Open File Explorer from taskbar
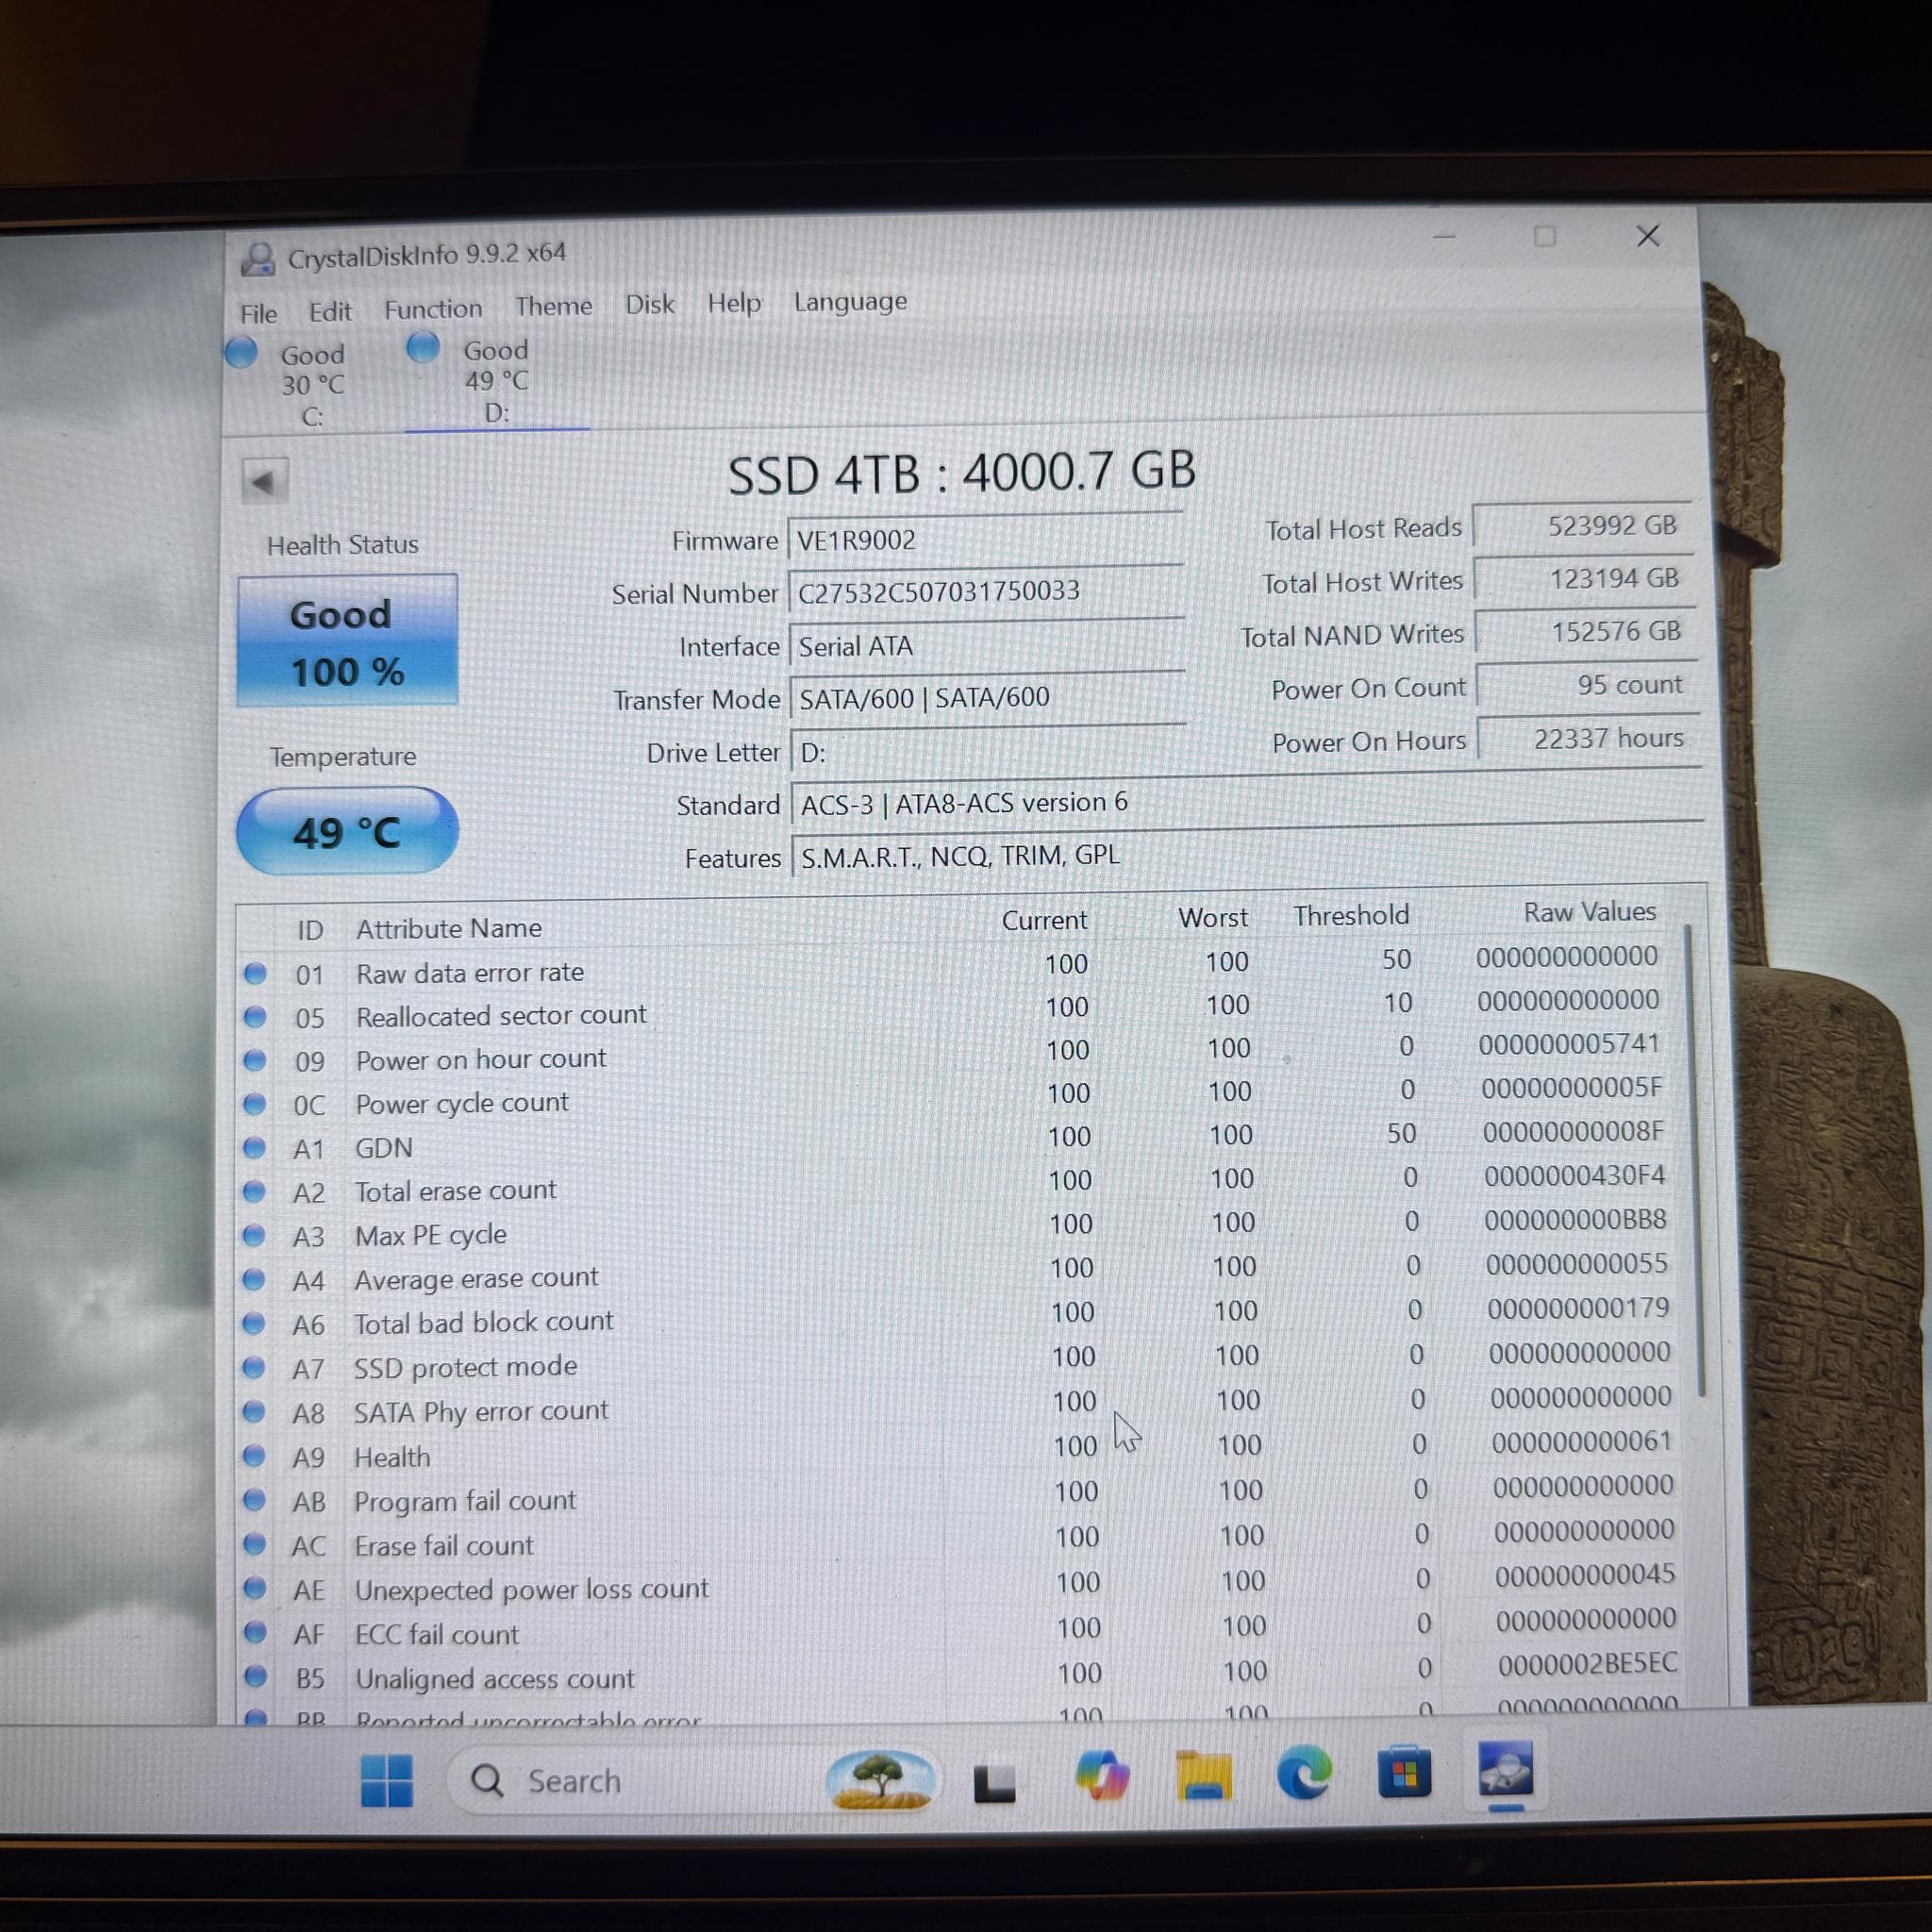The width and height of the screenshot is (1932, 1932). [x=1203, y=1777]
